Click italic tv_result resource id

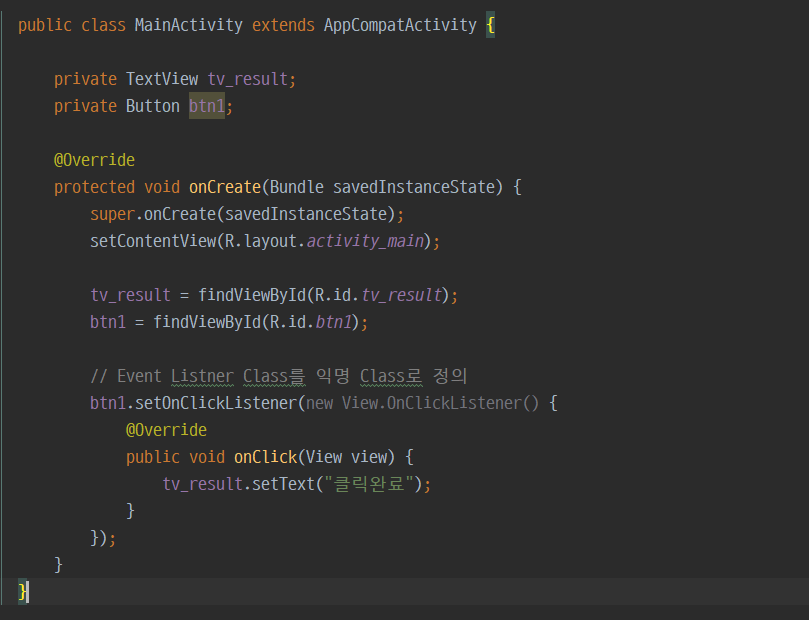[401, 295]
